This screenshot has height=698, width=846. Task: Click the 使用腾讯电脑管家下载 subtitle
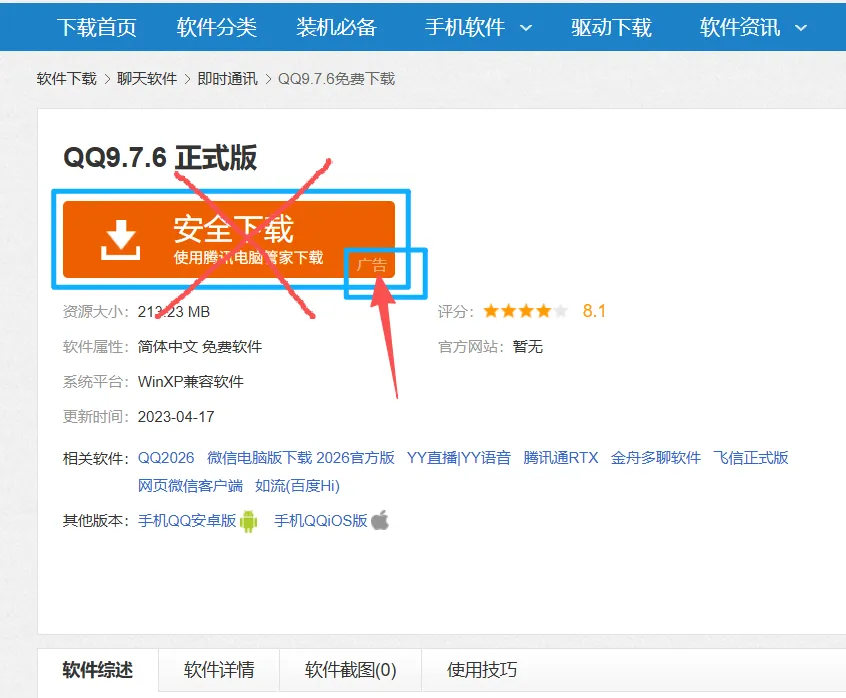(x=248, y=257)
